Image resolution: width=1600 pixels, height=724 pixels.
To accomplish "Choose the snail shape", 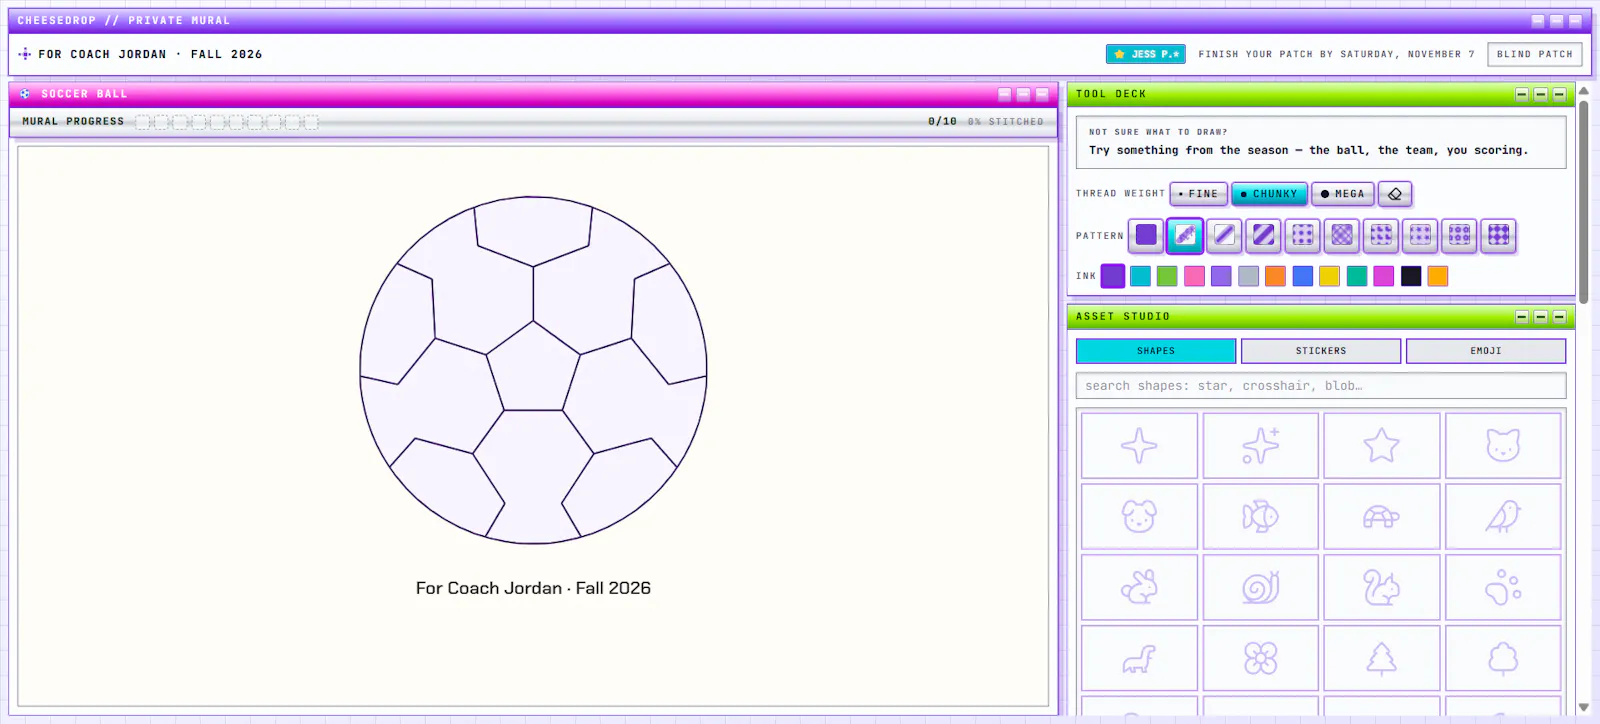I will [1260, 588].
